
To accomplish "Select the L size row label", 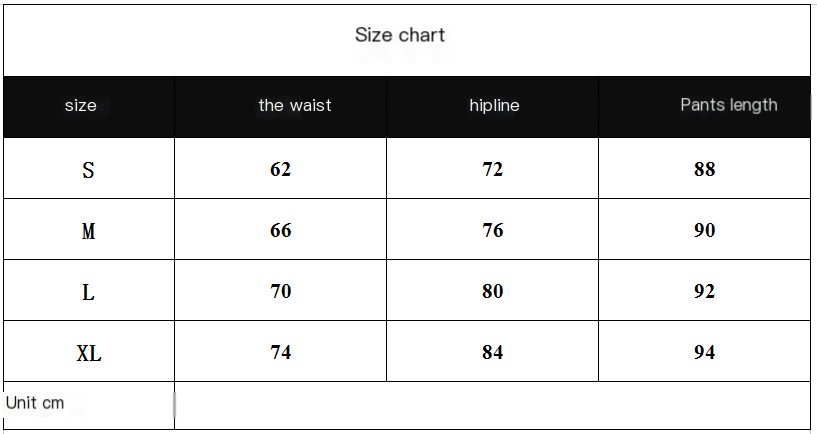I will (x=88, y=292).
